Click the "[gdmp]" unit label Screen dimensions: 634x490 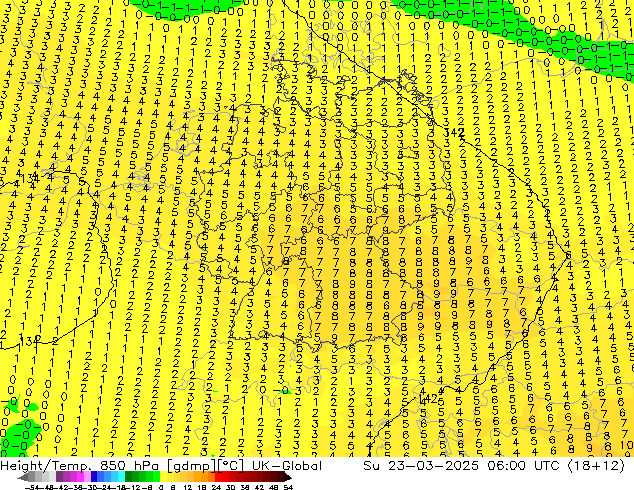(x=192, y=466)
